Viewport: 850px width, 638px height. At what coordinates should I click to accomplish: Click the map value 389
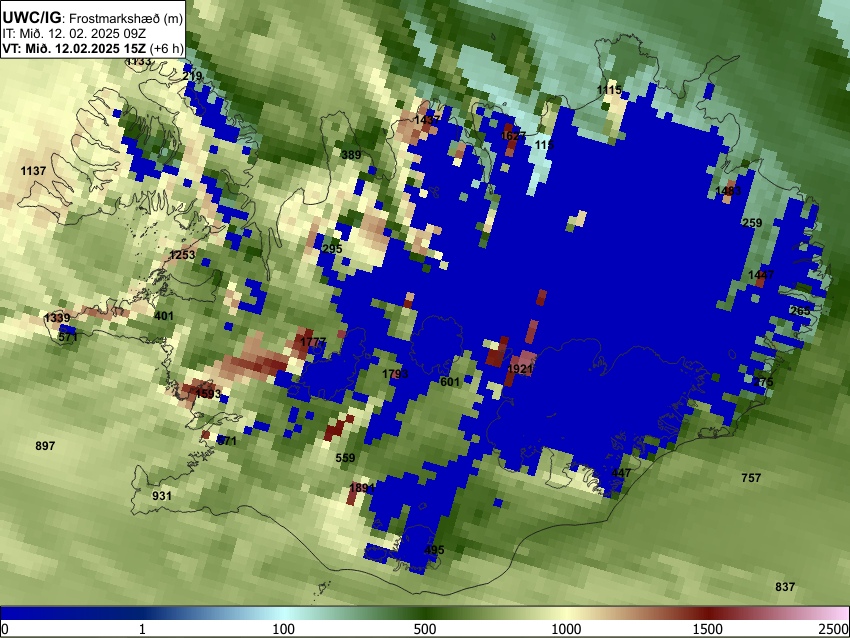point(351,155)
